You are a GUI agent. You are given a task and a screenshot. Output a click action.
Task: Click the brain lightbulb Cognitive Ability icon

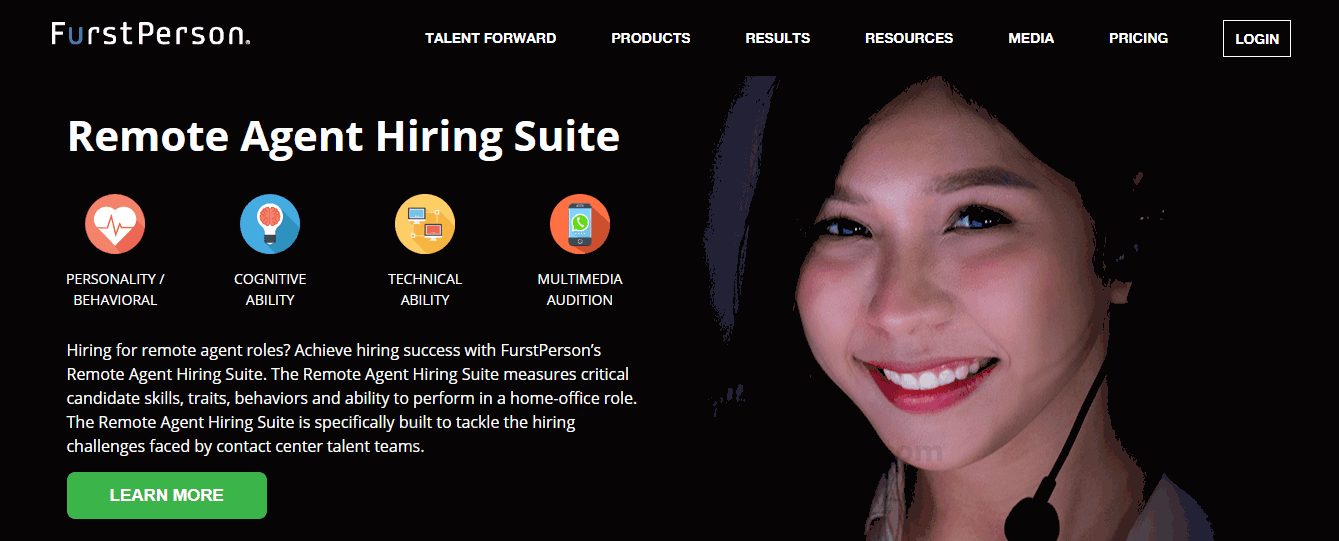click(270, 224)
